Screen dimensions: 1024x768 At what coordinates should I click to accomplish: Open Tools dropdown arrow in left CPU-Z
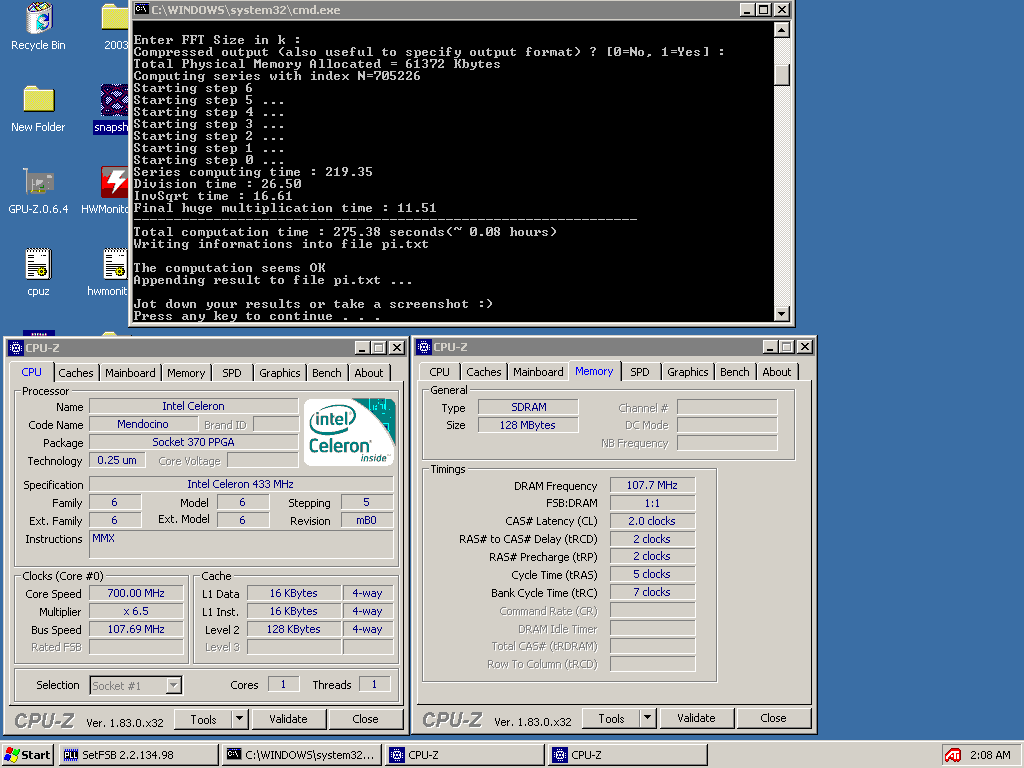(x=240, y=719)
